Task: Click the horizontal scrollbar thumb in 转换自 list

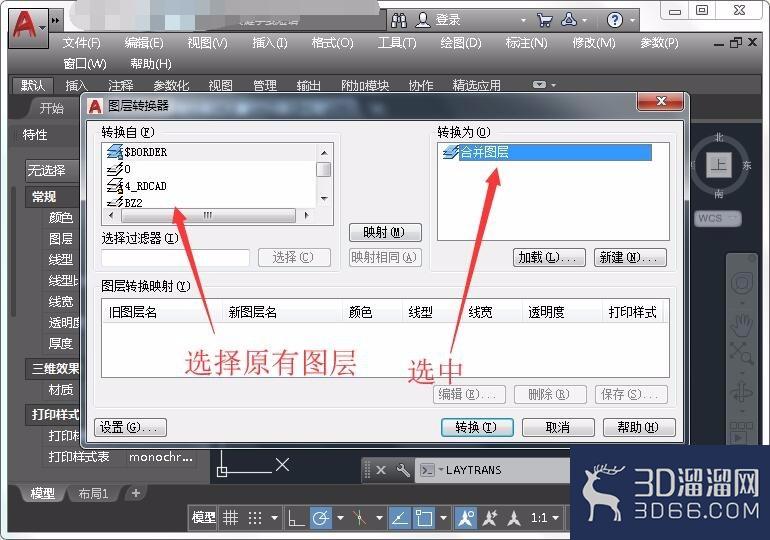Action: click(x=208, y=216)
